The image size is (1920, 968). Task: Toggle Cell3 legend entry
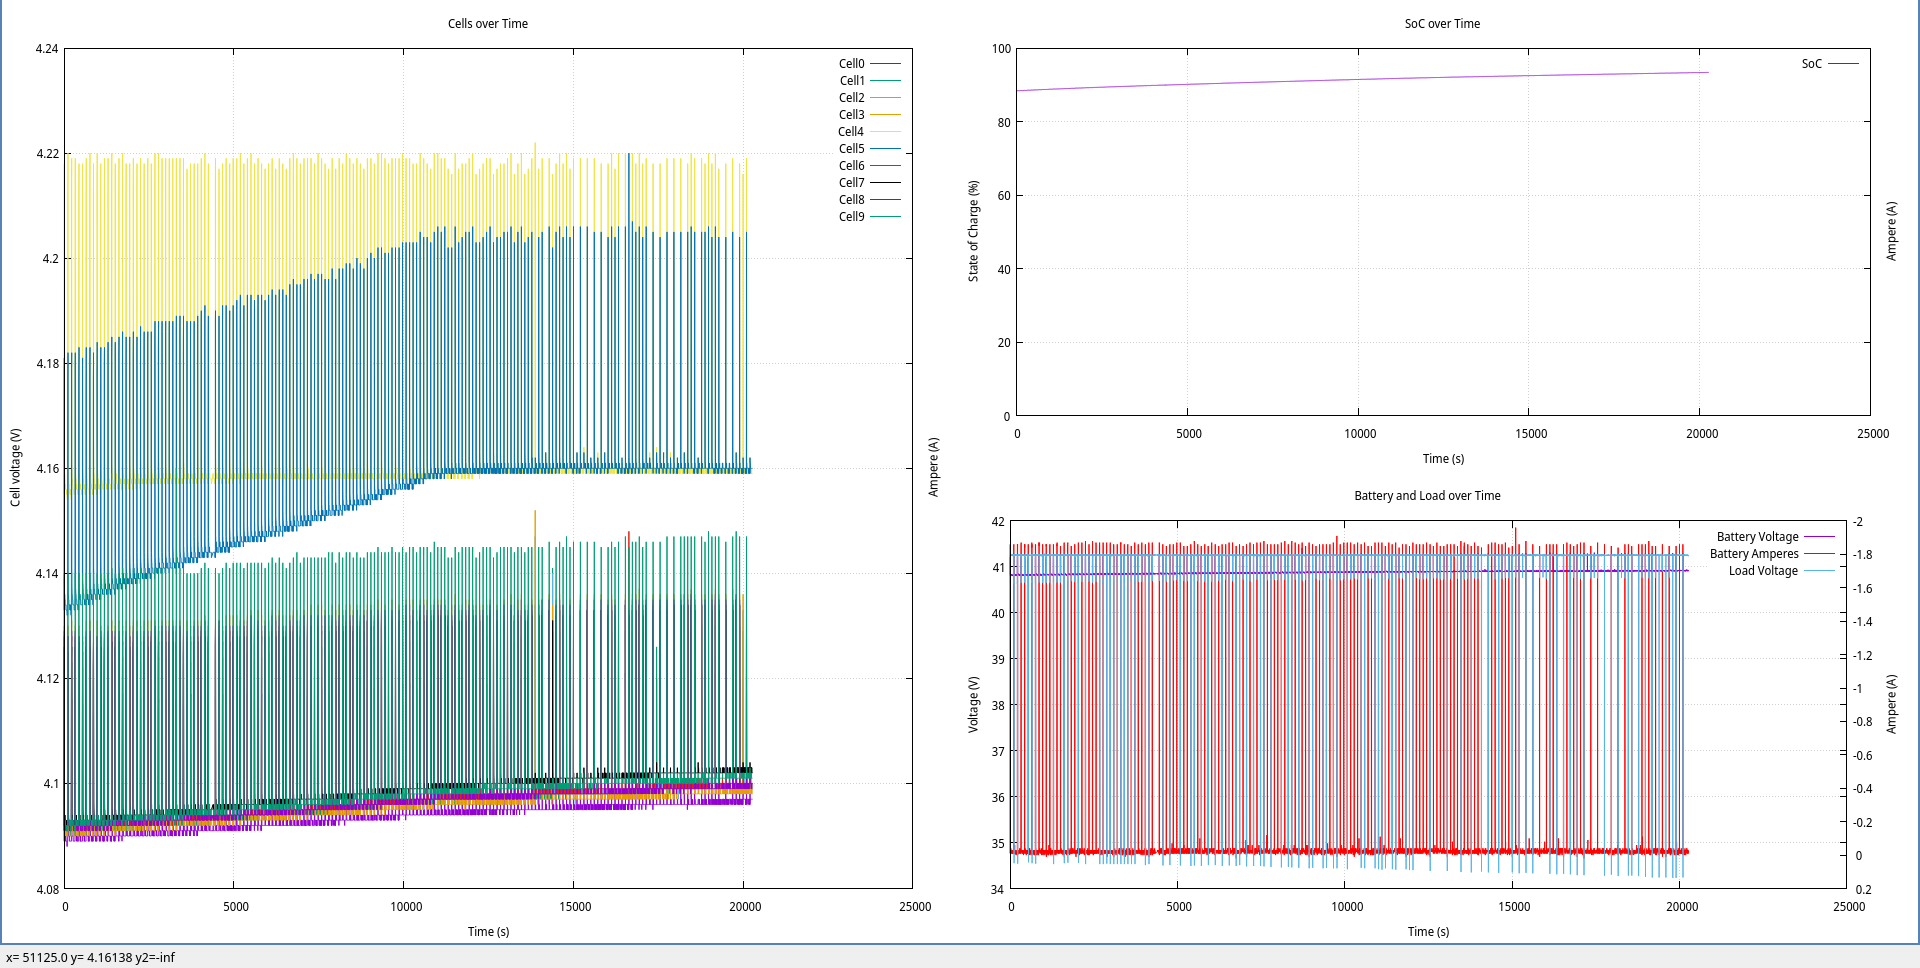point(869,115)
